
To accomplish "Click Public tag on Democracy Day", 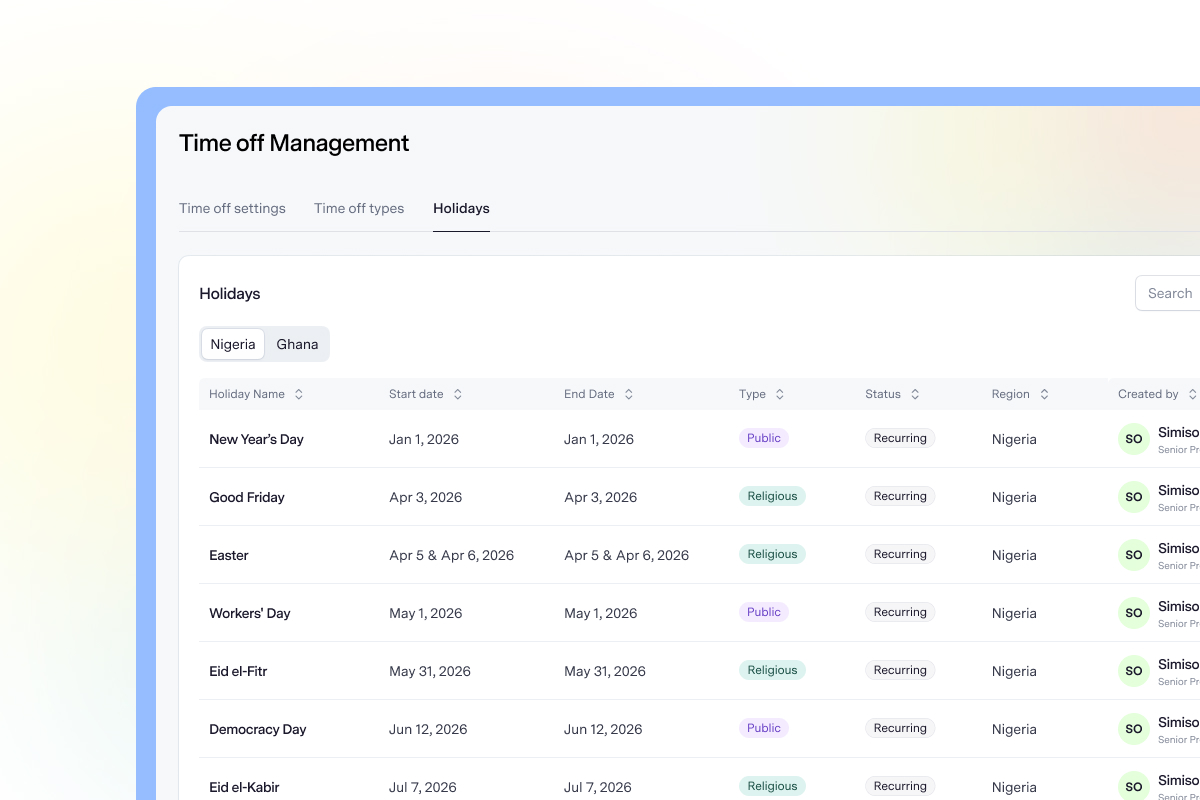I will coord(764,728).
